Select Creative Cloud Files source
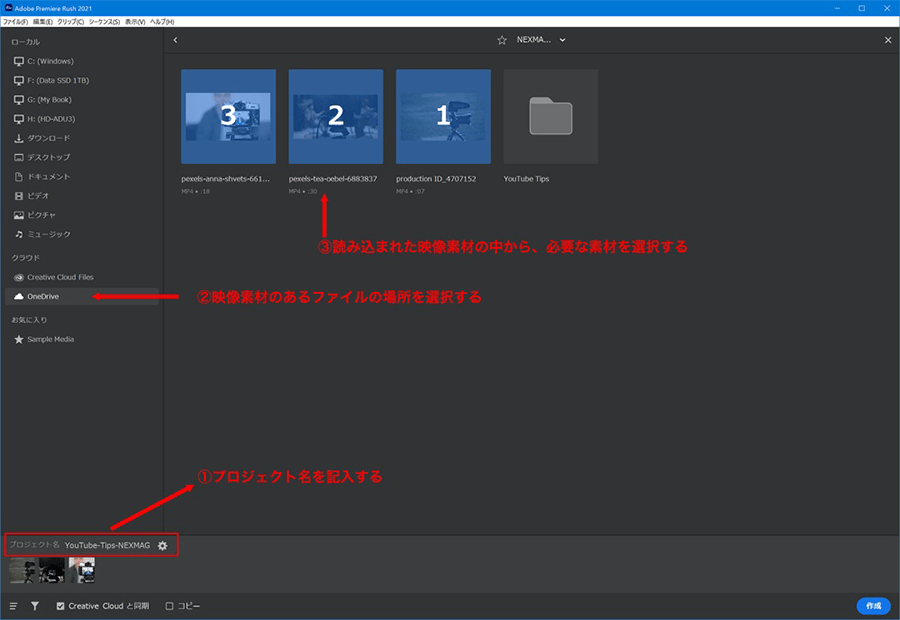Viewport: 900px width, 620px height. 53,277
